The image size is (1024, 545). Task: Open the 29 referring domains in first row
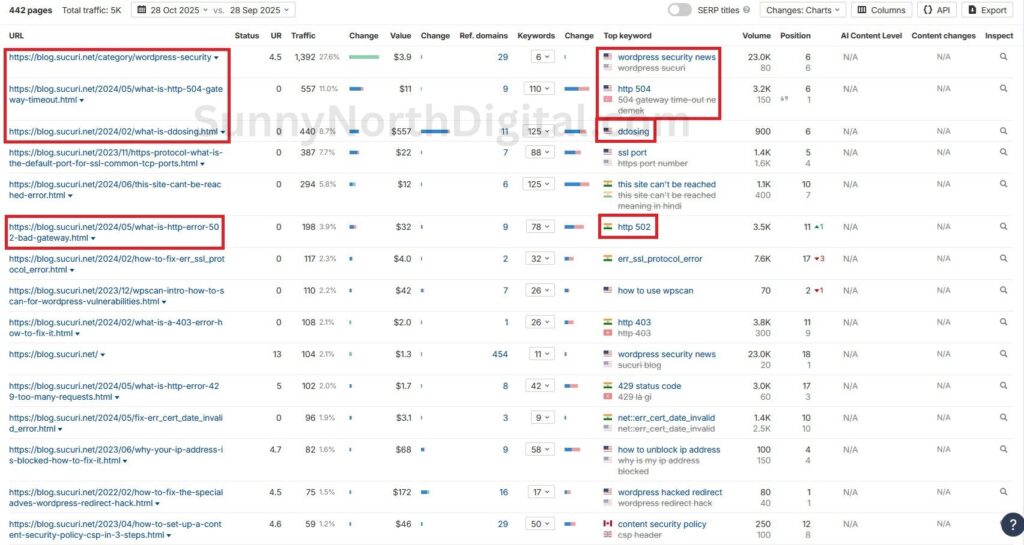[503, 57]
